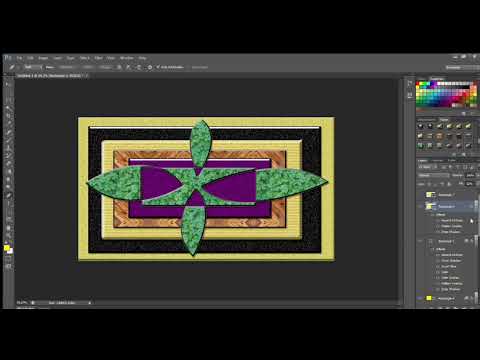
Task: Toggle Color Overlay effect visibility on Rectangle 5
Action: click(x=438, y=278)
